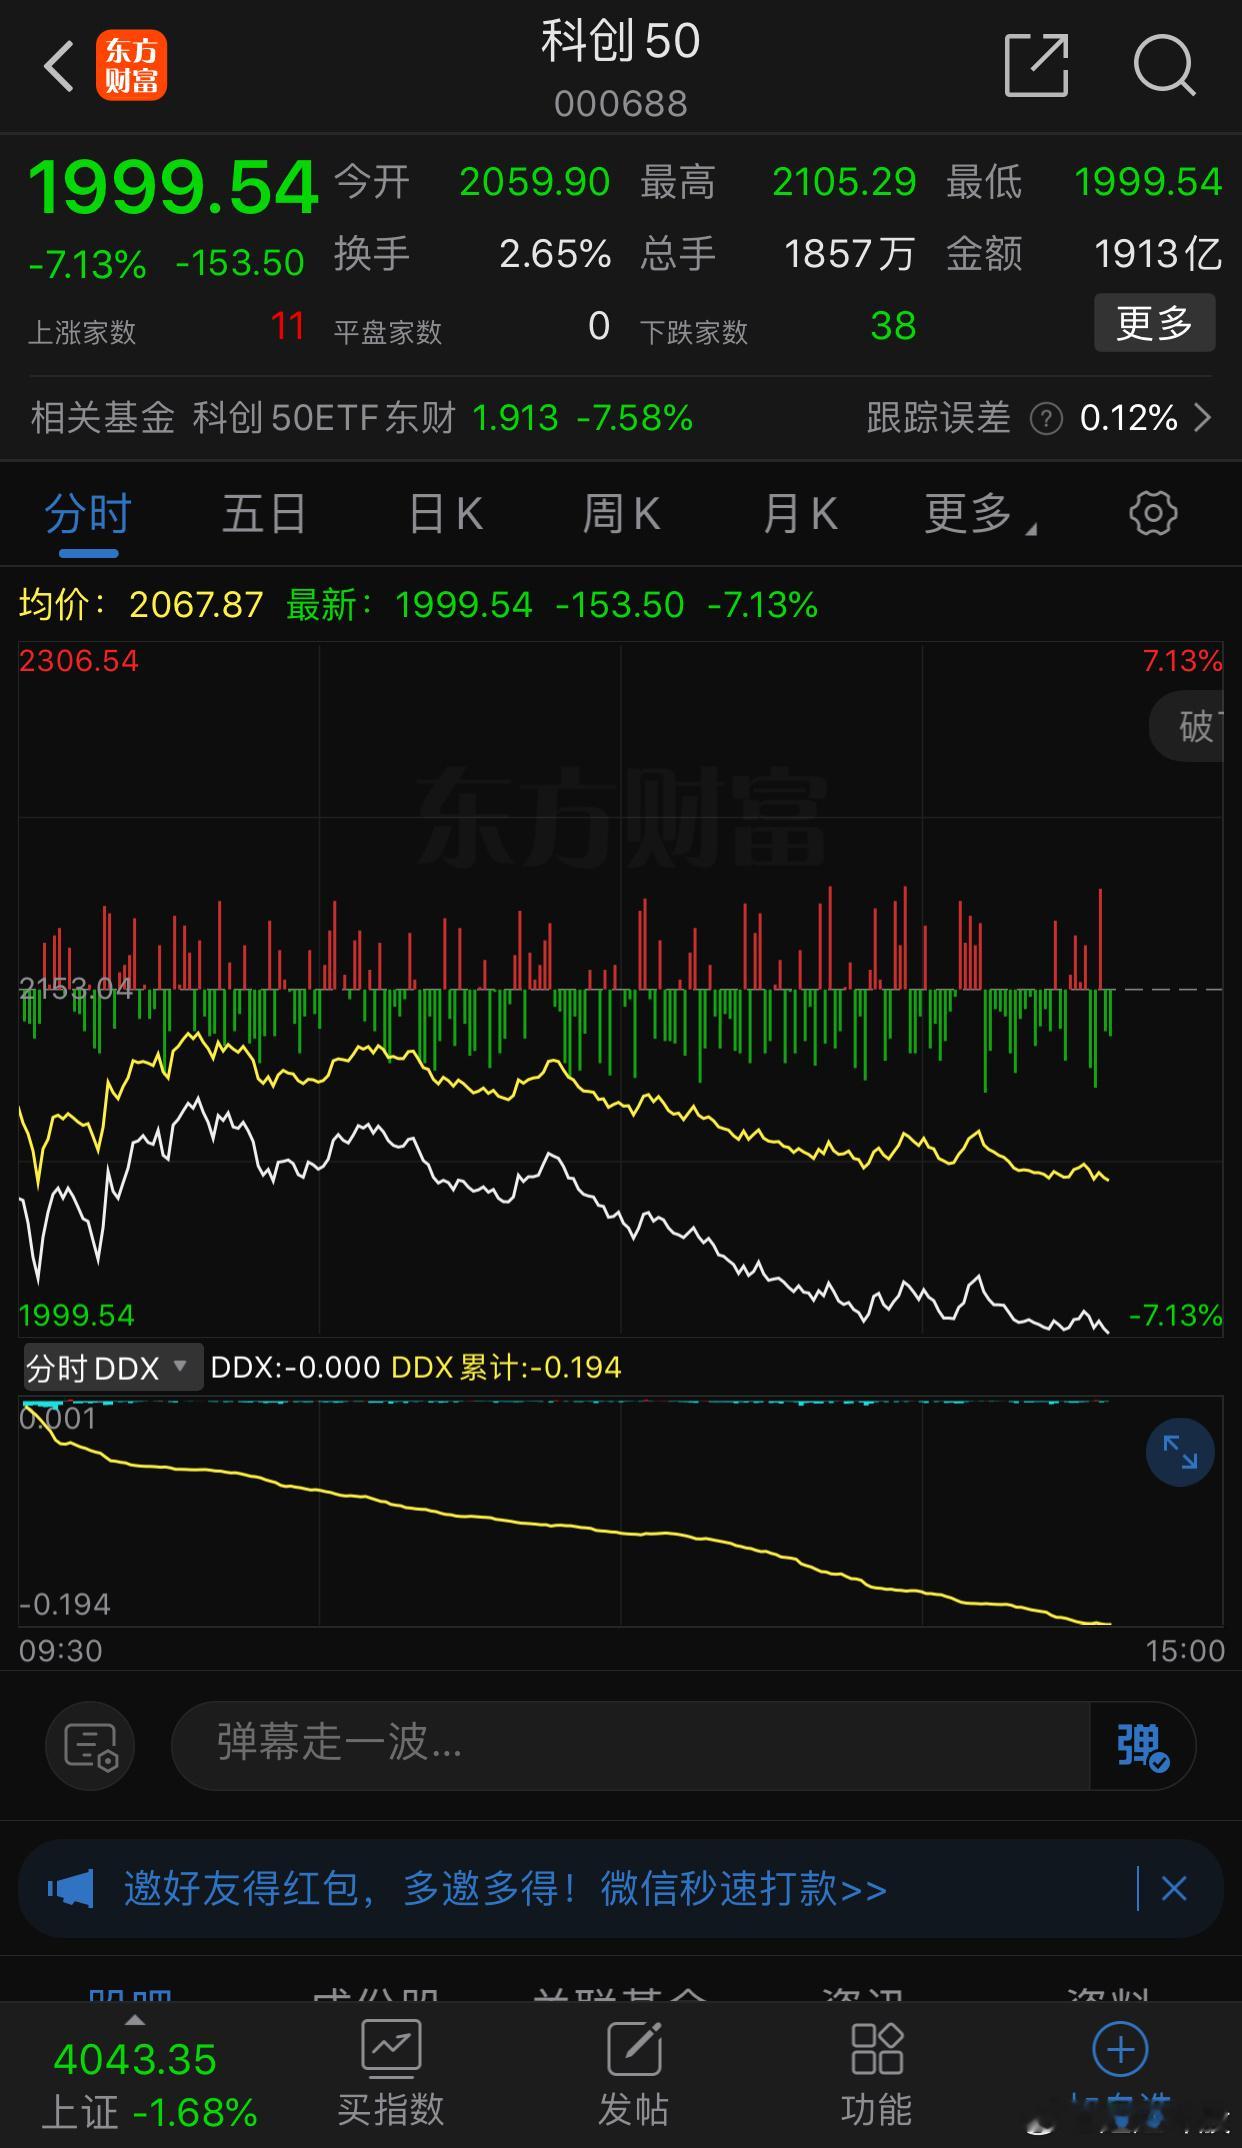Viewport: 1242px width, 2148px height.
Task: Switch to the 五日 tab
Action: point(264,513)
